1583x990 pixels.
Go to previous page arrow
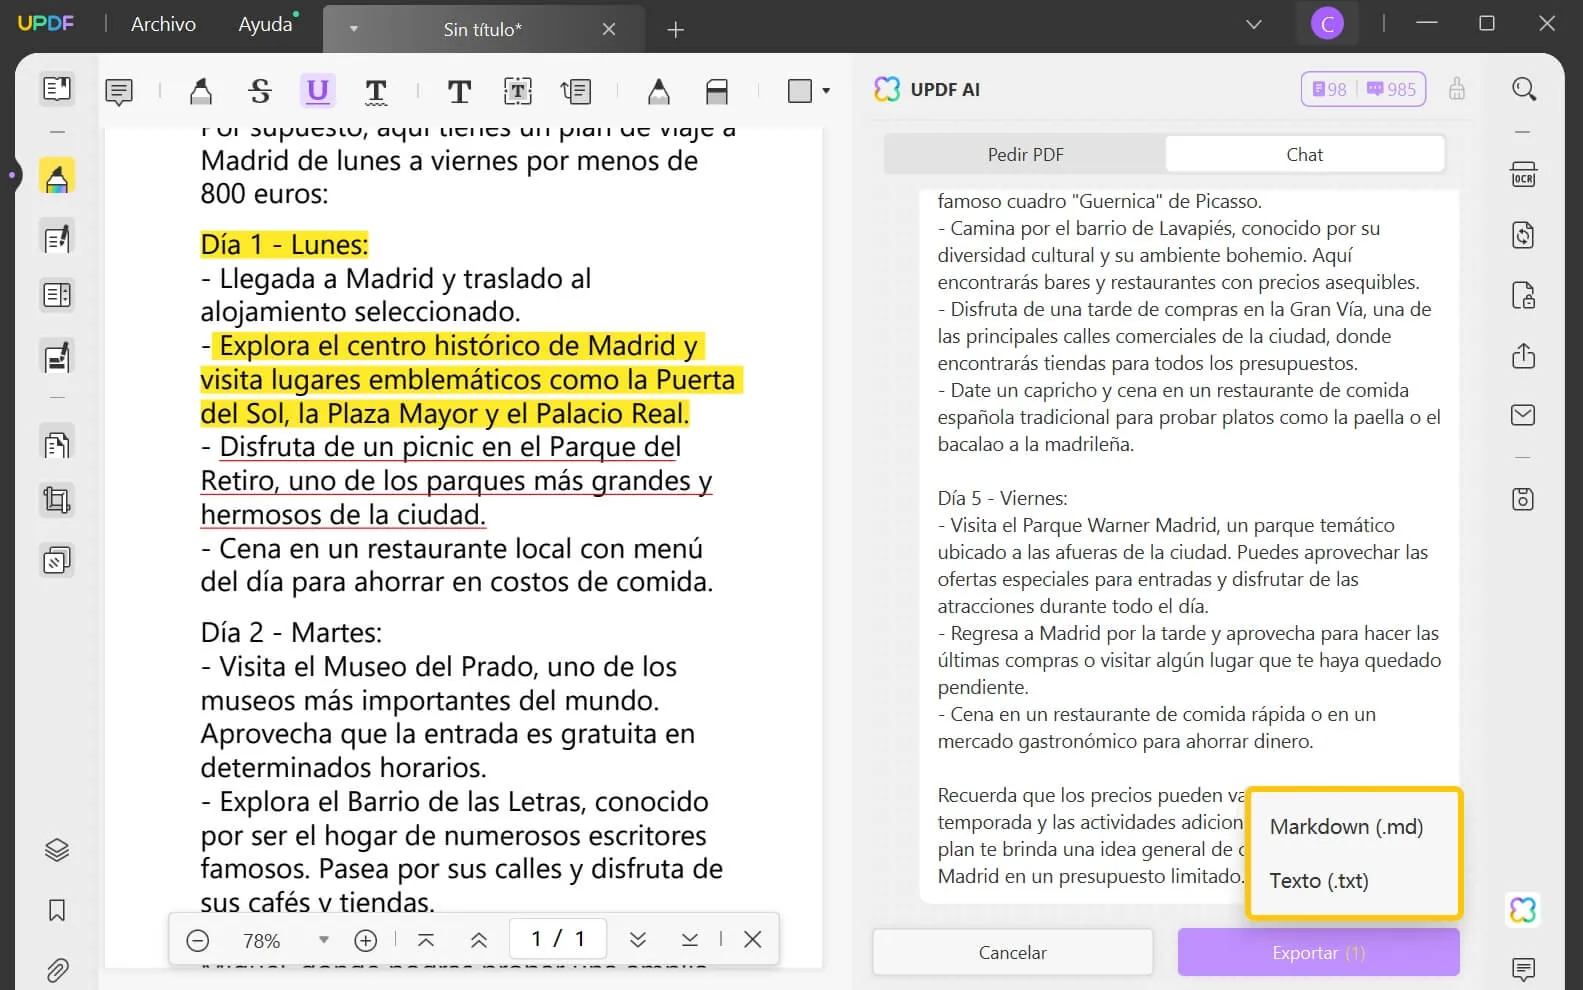[479, 940]
